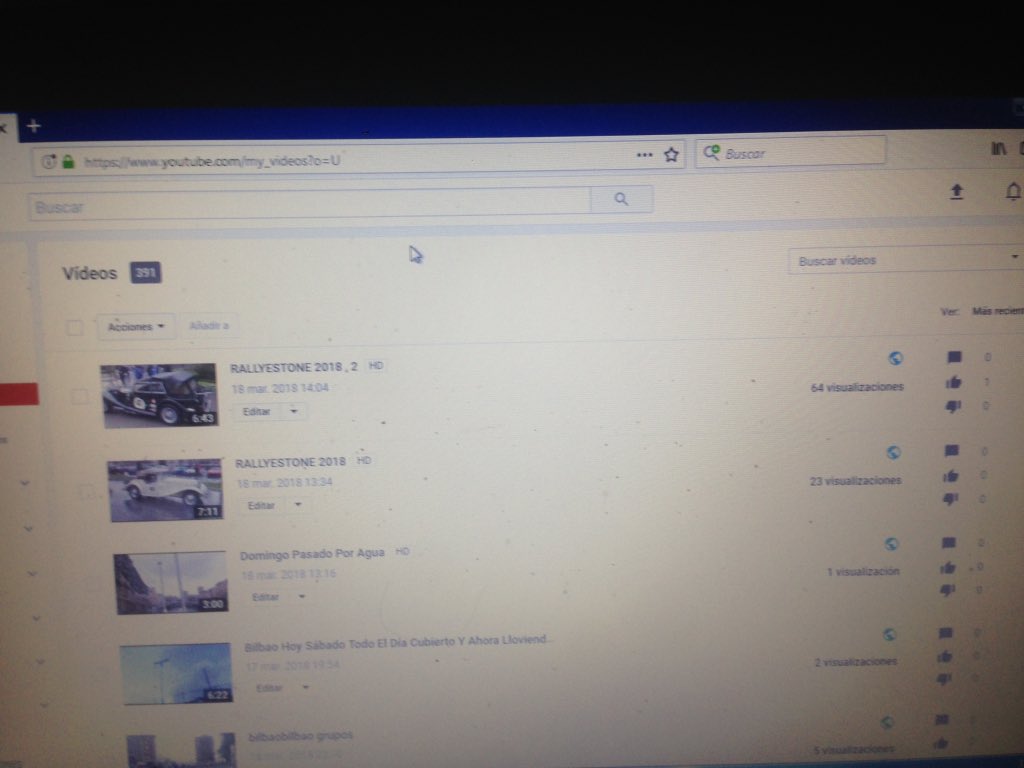1024x768 pixels.
Task: Open Bilbao Hoy Sábado Todo El Día Cubierto link
Action: tap(398, 643)
